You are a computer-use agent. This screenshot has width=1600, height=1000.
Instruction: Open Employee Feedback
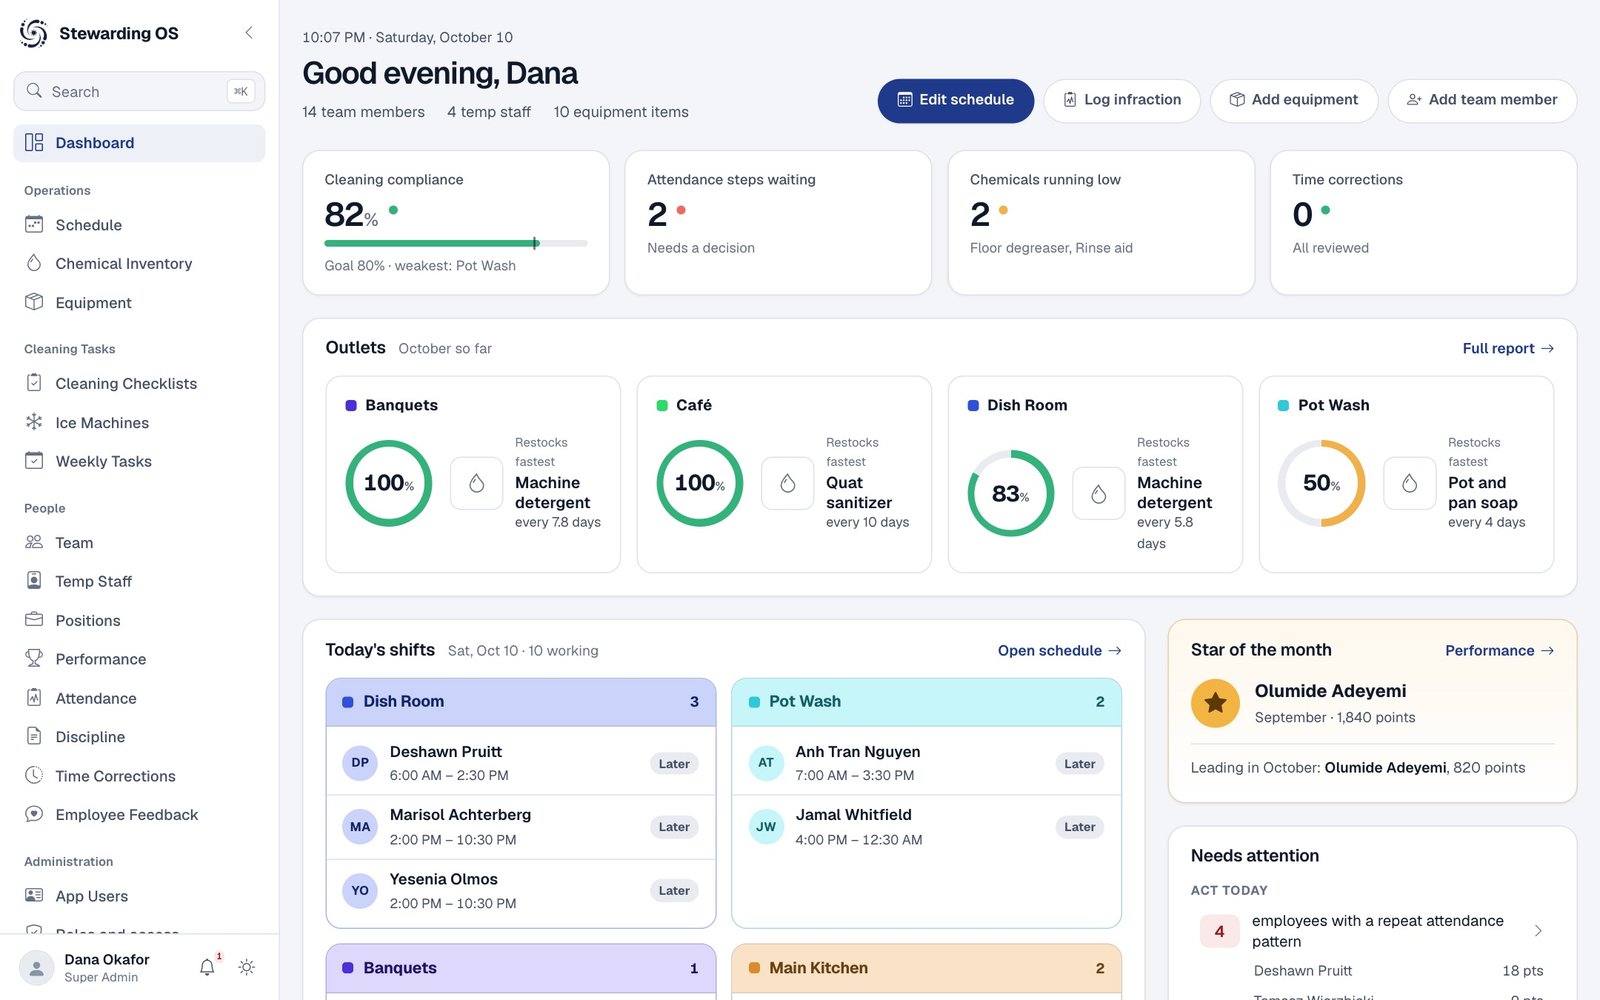[x=139, y=815]
